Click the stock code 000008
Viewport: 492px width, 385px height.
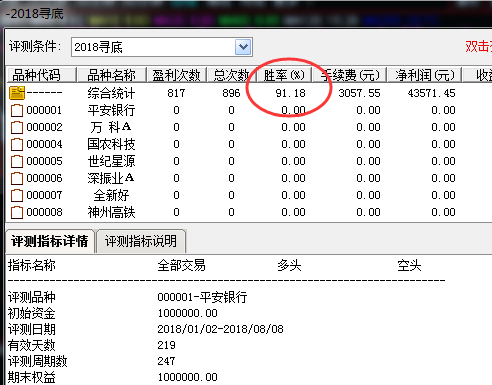(44, 212)
